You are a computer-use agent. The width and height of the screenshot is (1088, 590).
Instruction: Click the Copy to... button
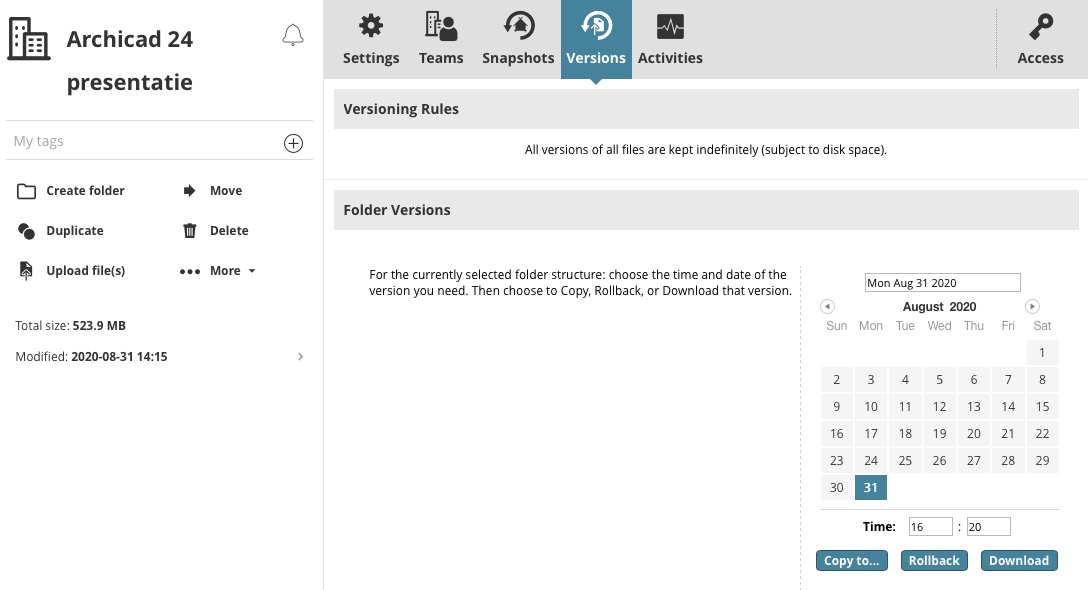coord(851,561)
